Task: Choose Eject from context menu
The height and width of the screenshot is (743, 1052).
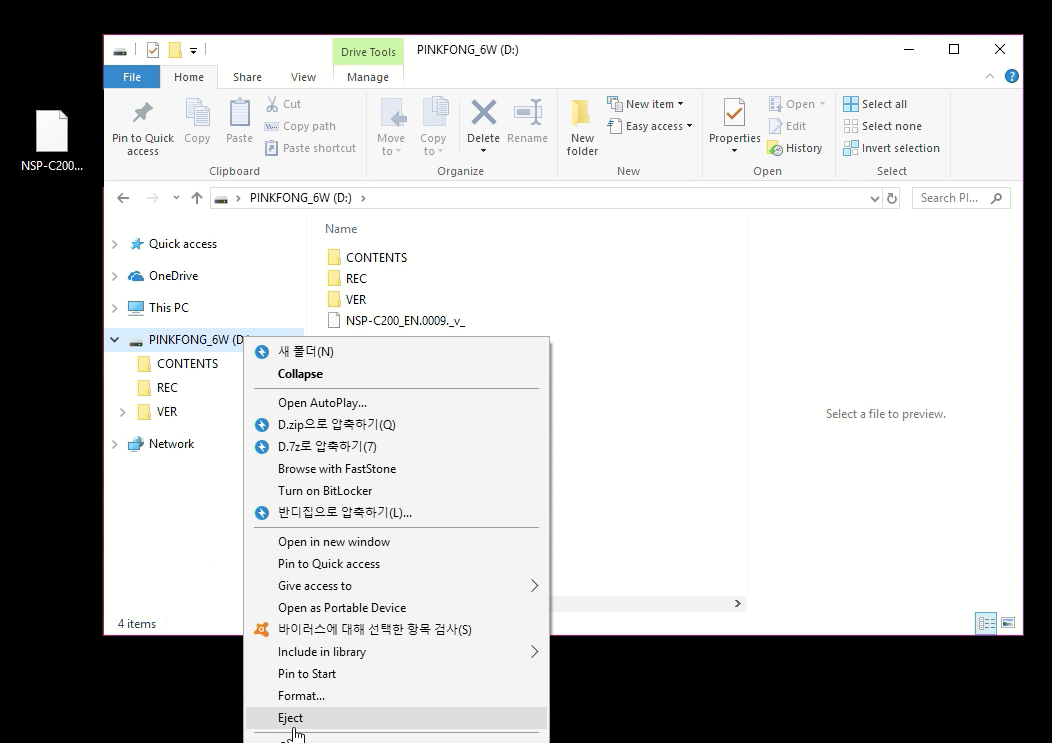Action: (x=397, y=718)
